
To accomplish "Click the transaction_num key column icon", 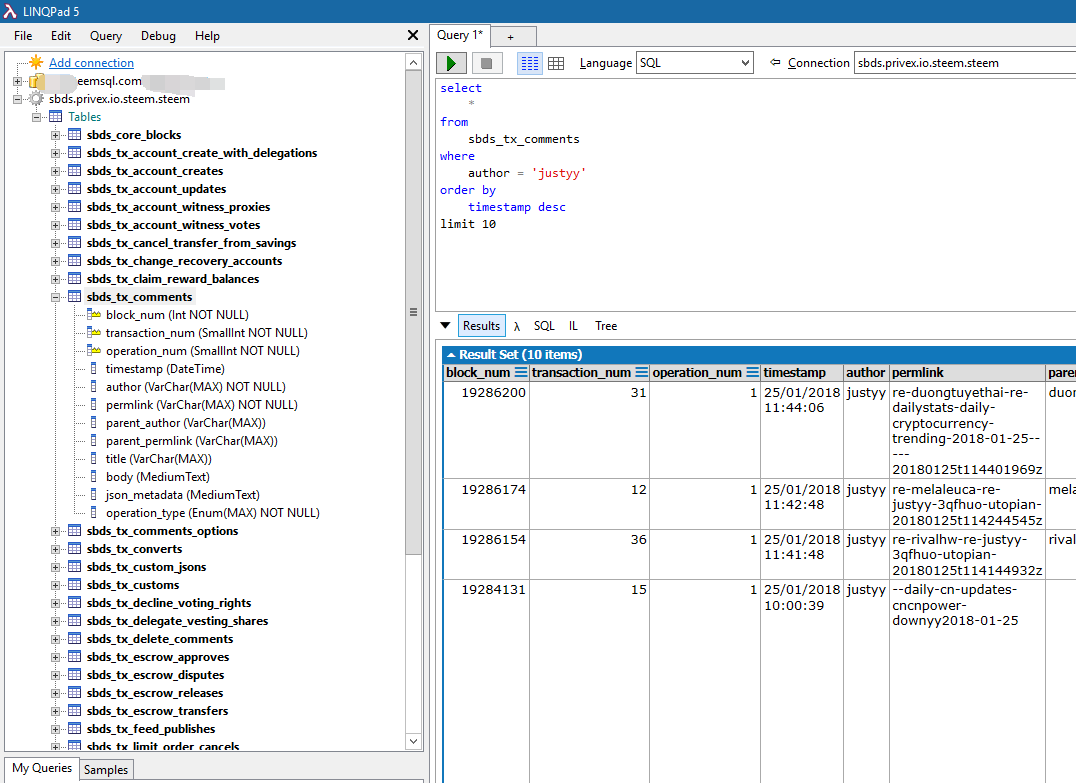I will [94, 332].
